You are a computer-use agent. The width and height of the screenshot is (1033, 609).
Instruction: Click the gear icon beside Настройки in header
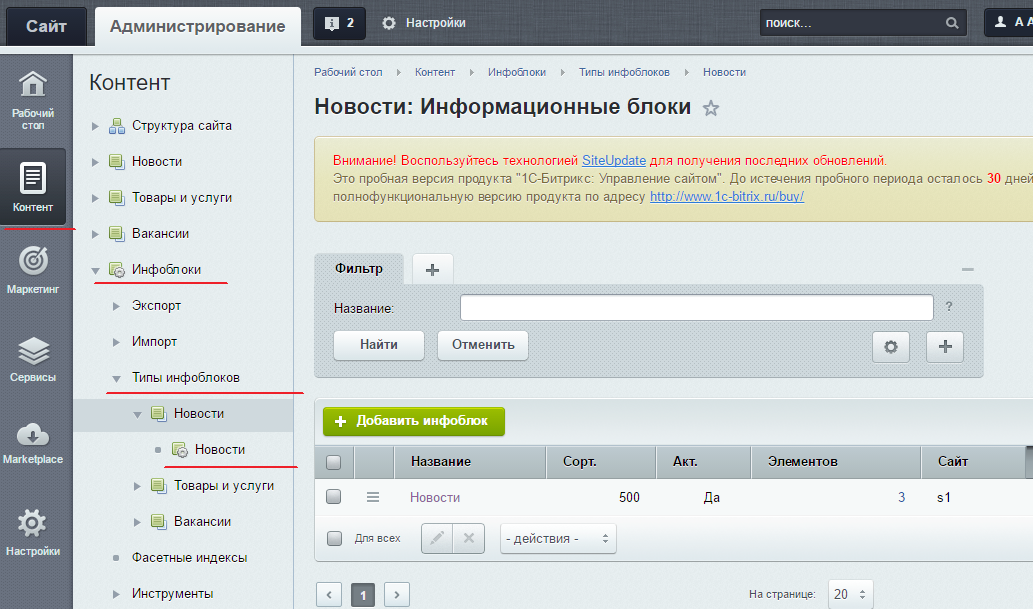[389, 23]
